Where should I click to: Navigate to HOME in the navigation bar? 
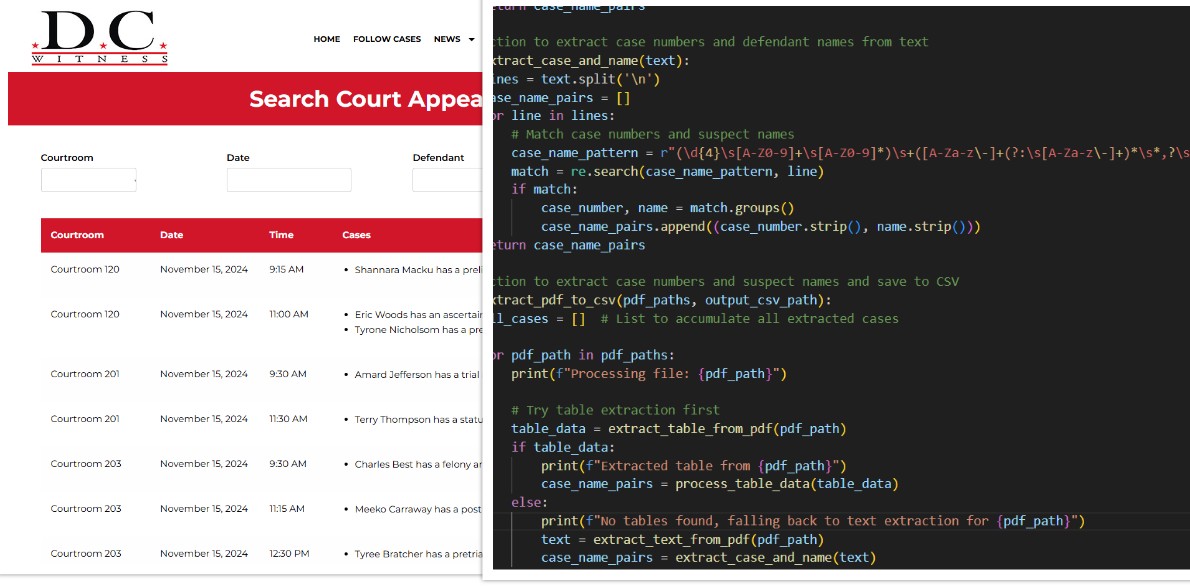point(327,39)
